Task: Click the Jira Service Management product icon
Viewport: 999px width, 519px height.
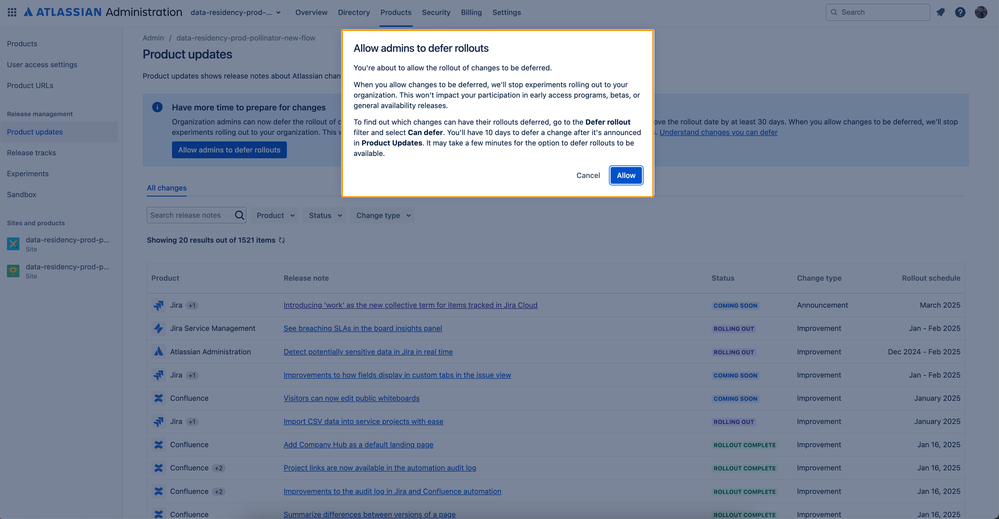Action: pyautogui.click(x=159, y=329)
